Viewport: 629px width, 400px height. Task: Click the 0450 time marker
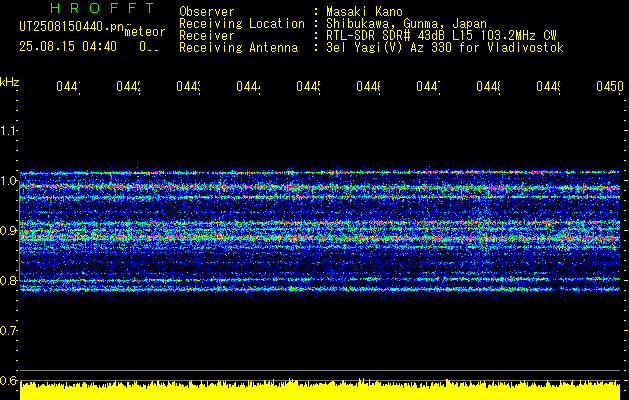(x=610, y=86)
